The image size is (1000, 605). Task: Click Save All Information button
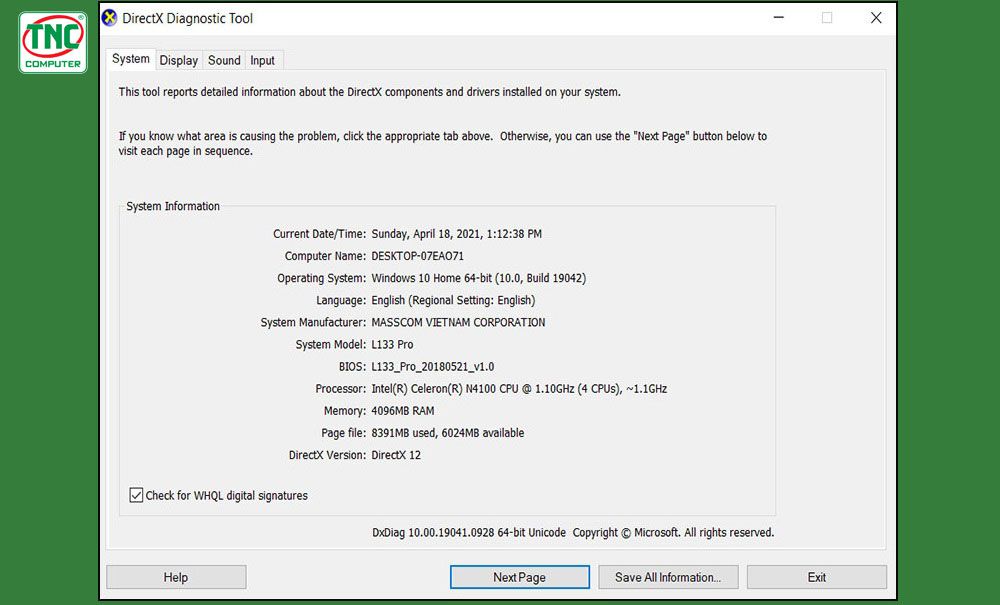pyautogui.click(x=668, y=577)
